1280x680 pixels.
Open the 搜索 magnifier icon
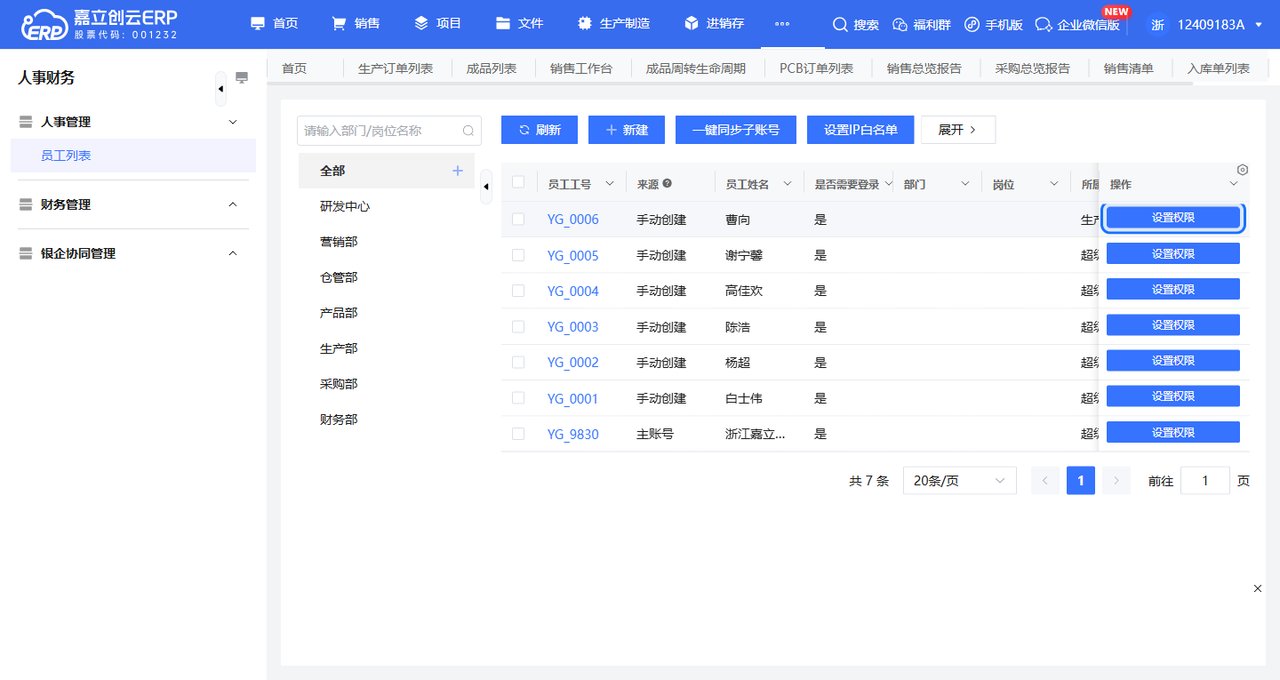[x=840, y=24]
